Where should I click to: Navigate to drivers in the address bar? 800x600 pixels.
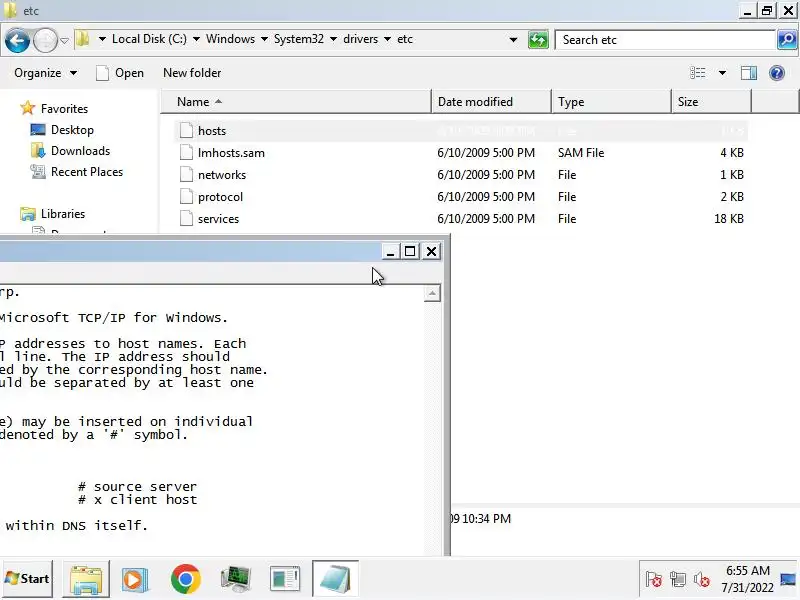coord(360,39)
